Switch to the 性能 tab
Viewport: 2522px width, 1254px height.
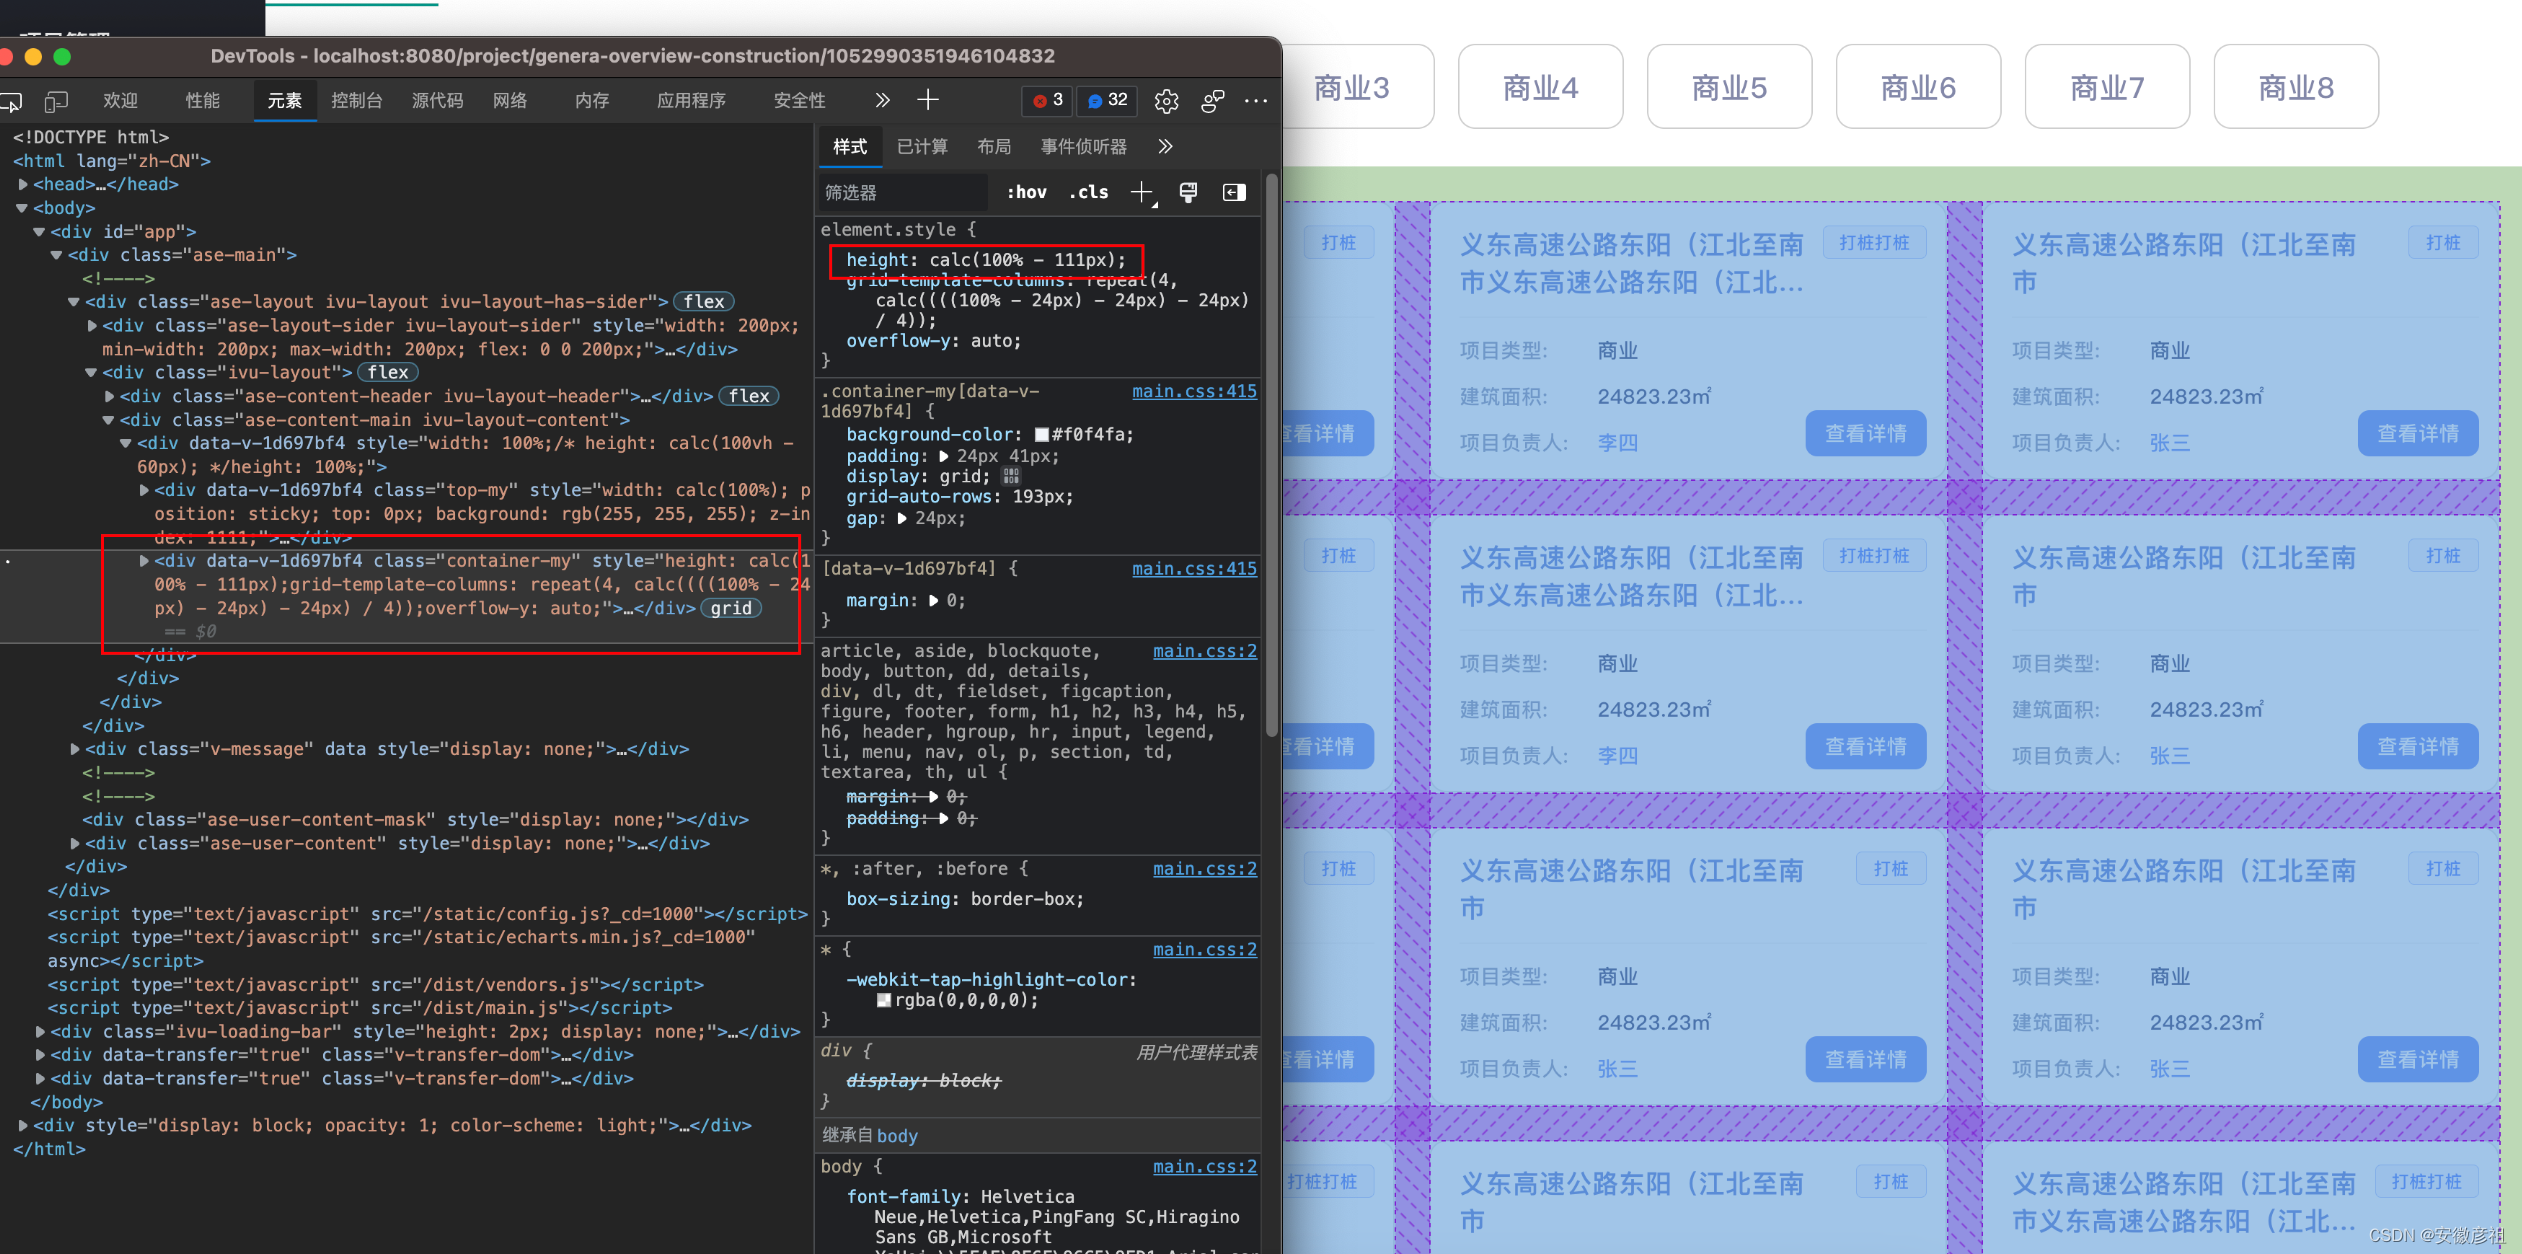[x=203, y=101]
